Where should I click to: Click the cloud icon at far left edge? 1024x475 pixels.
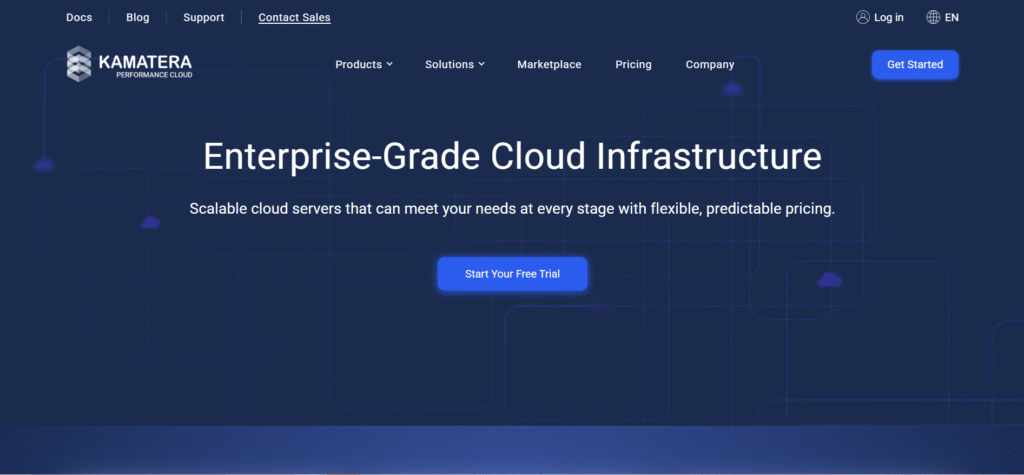point(44,164)
